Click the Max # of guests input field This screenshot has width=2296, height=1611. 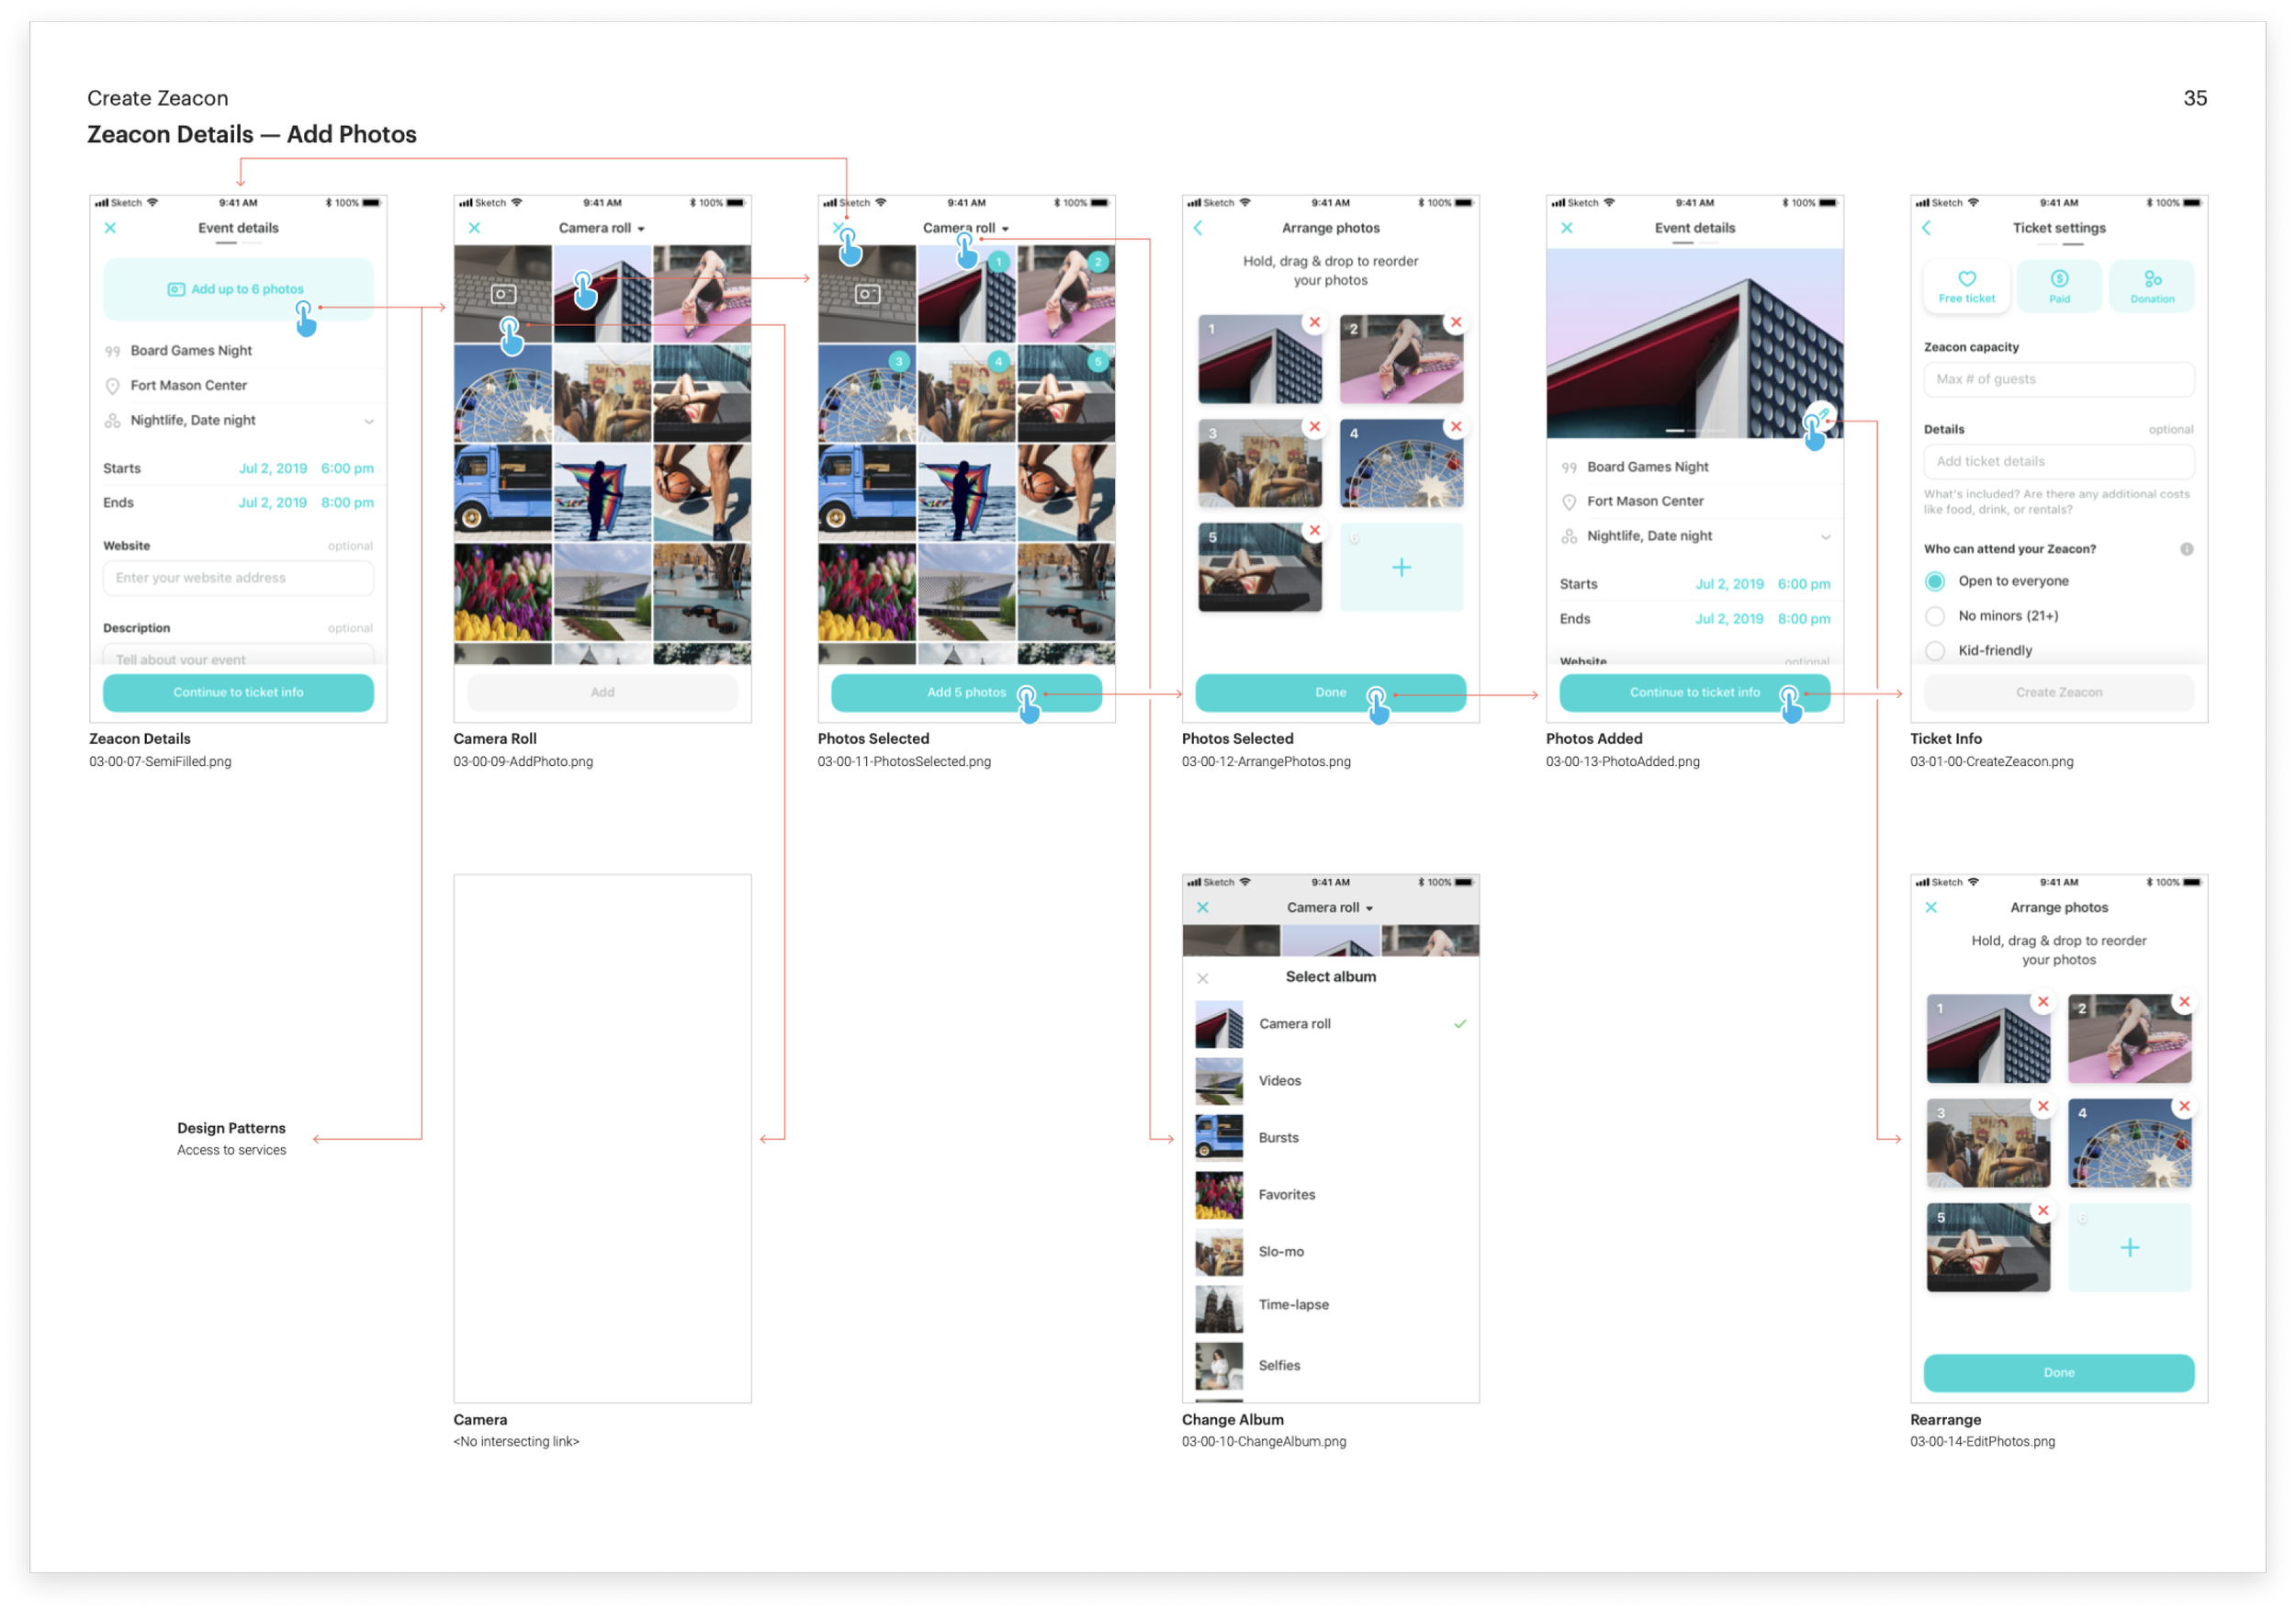2058,380
